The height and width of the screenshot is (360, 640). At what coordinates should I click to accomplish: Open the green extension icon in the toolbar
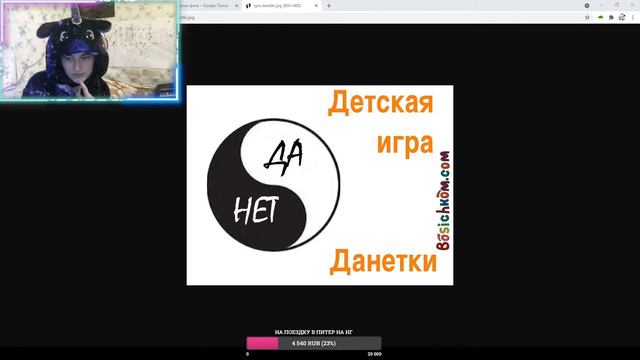coord(600,18)
